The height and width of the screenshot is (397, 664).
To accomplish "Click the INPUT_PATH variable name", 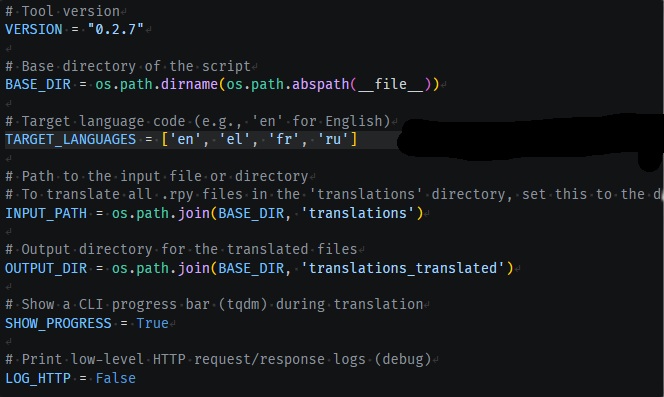I will pos(46,213).
